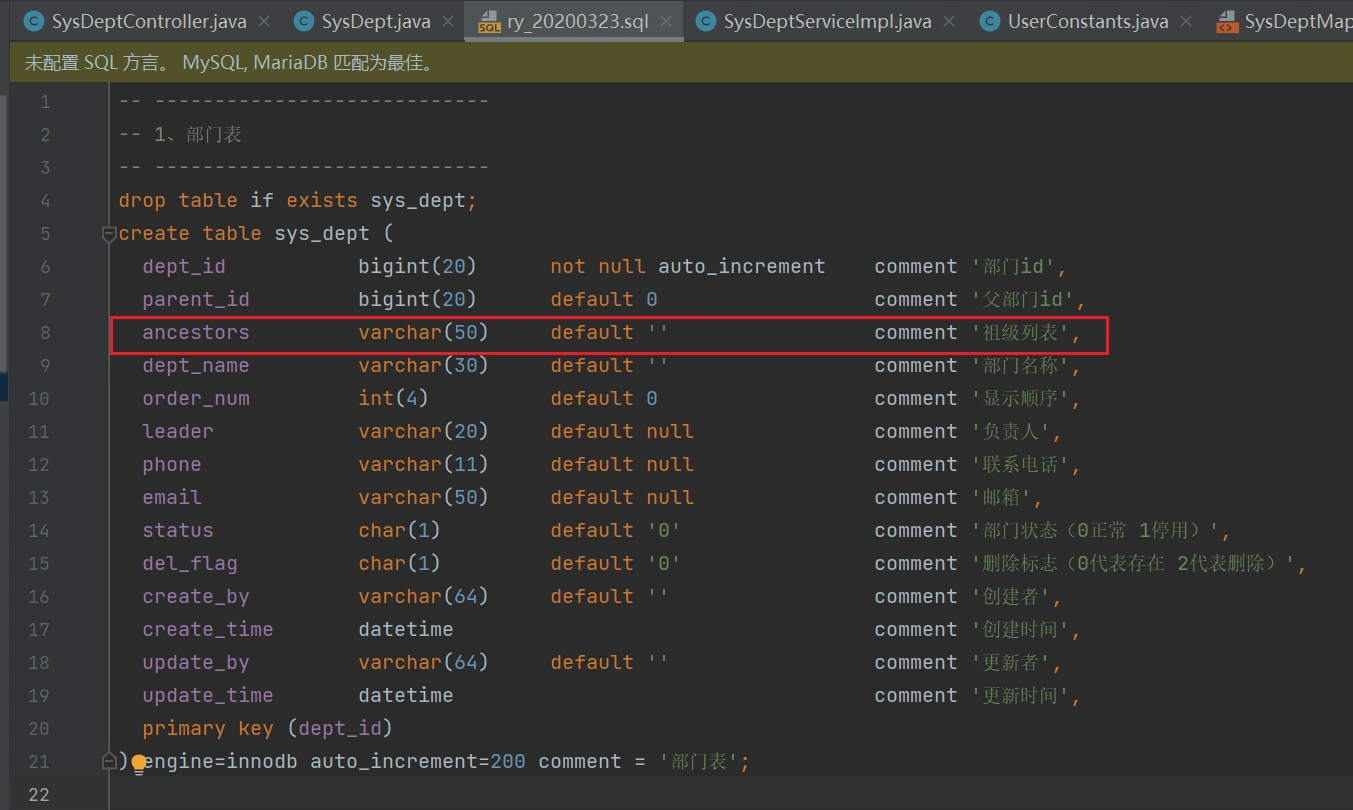
Task: Click the class icon on SysDeptServiceImpl.java tab
Action: (706, 21)
